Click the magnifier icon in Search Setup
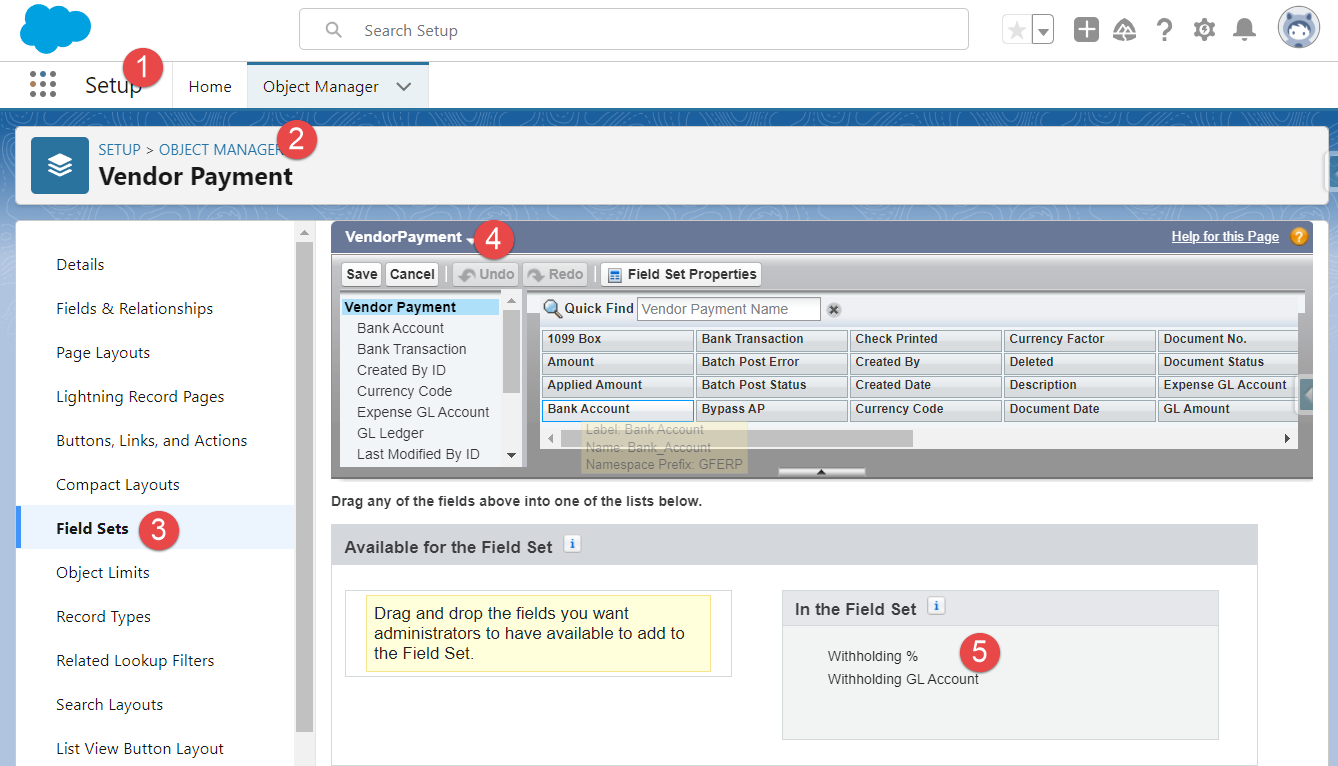 [x=334, y=30]
